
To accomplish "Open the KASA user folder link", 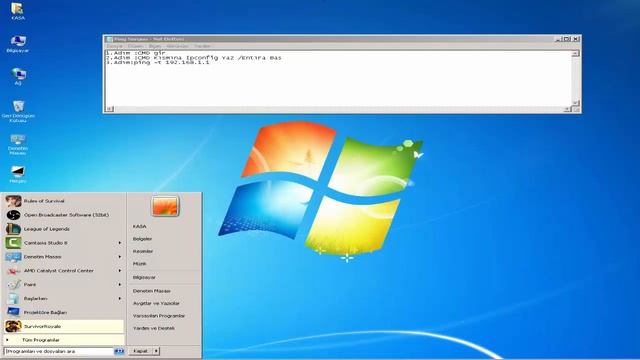I will pos(140,226).
